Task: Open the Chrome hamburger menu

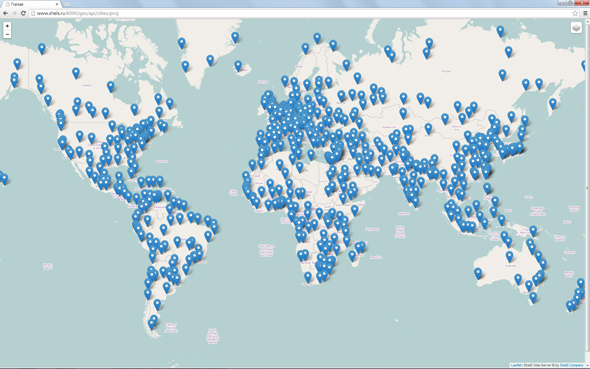Action: coord(585,13)
